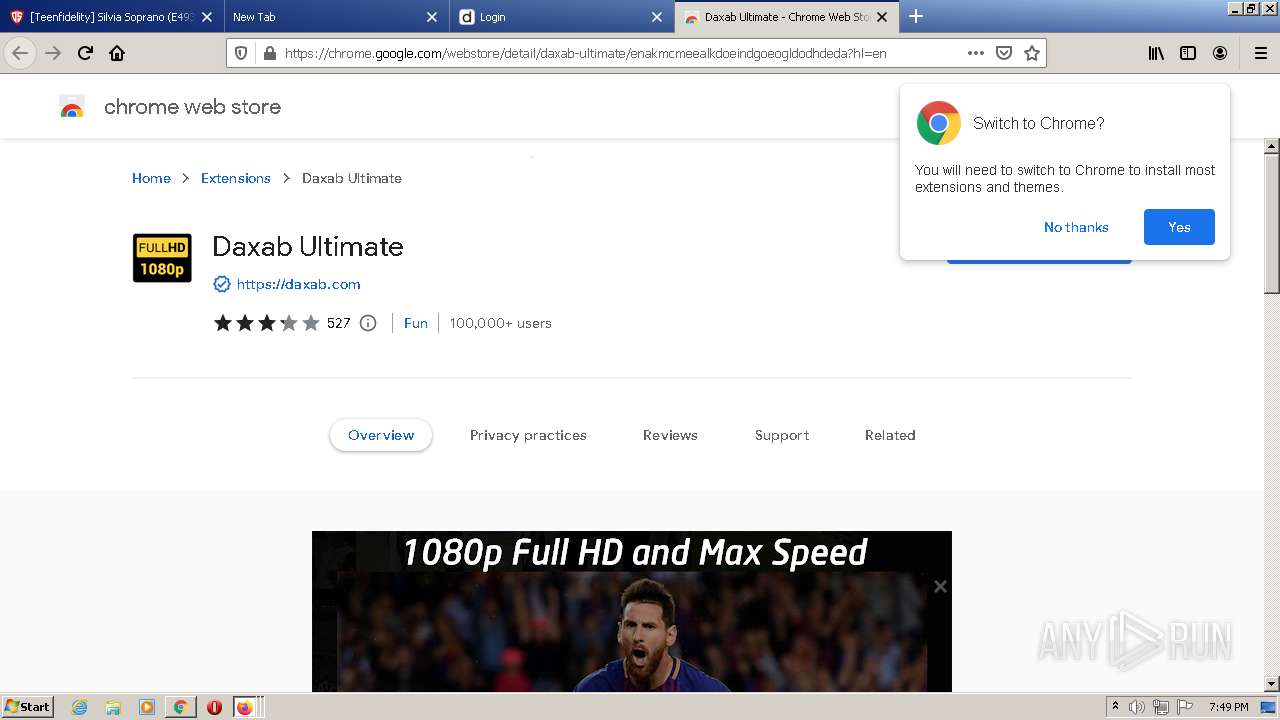Close the New Tab tab

pos(432,17)
